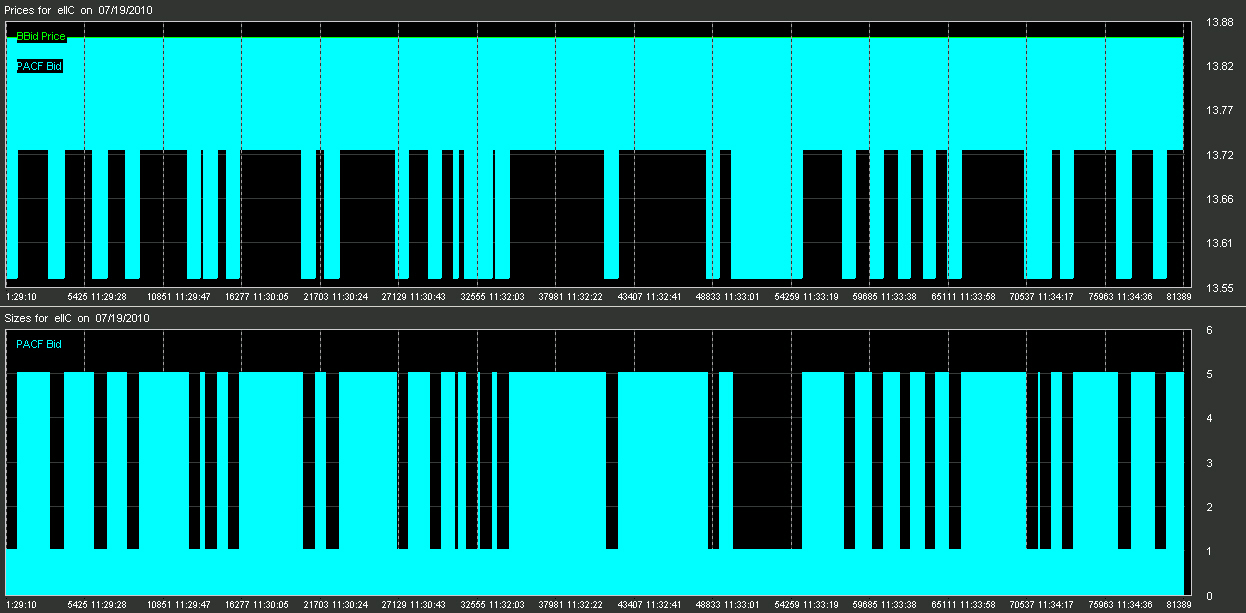Click the "Sizes for eIIC on 07/19/2010" chart title
The height and width of the screenshot is (613, 1246).
click(78, 318)
